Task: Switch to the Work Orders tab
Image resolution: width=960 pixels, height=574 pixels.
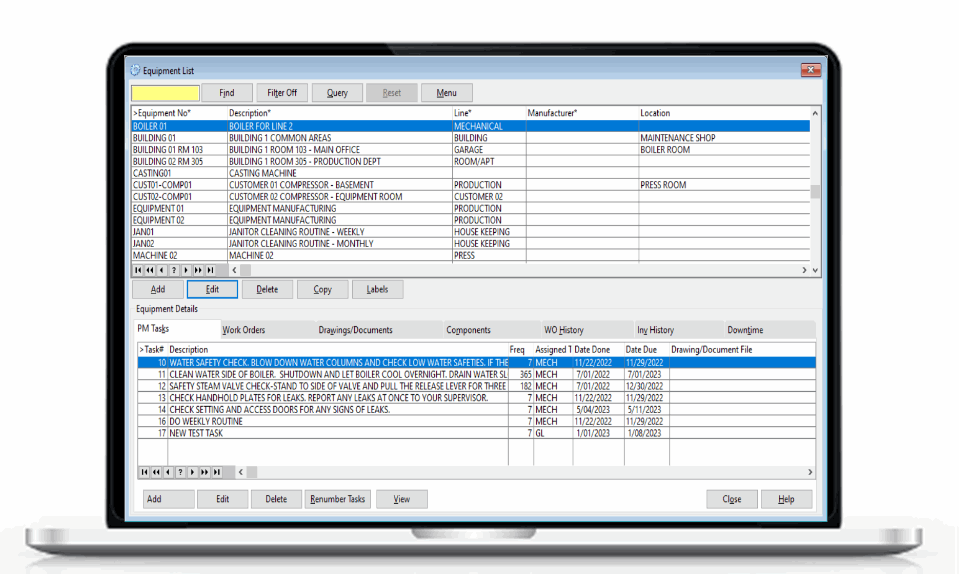Action: coord(243,330)
